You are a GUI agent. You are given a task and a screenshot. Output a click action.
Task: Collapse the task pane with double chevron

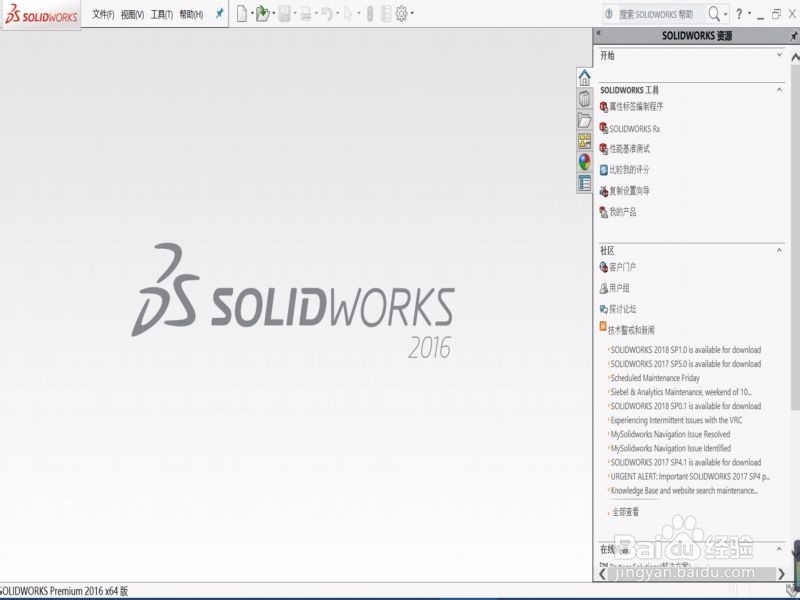tap(599, 34)
